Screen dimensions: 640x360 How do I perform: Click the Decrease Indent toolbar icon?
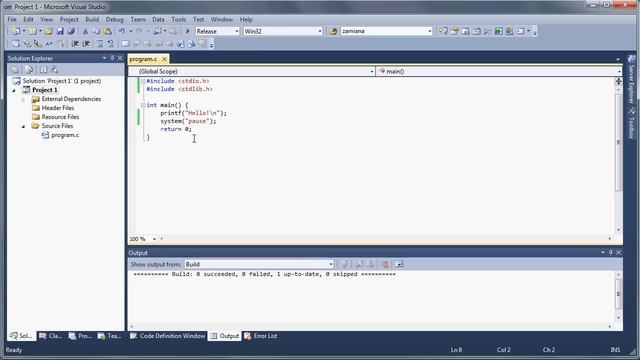(x=75, y=44)
